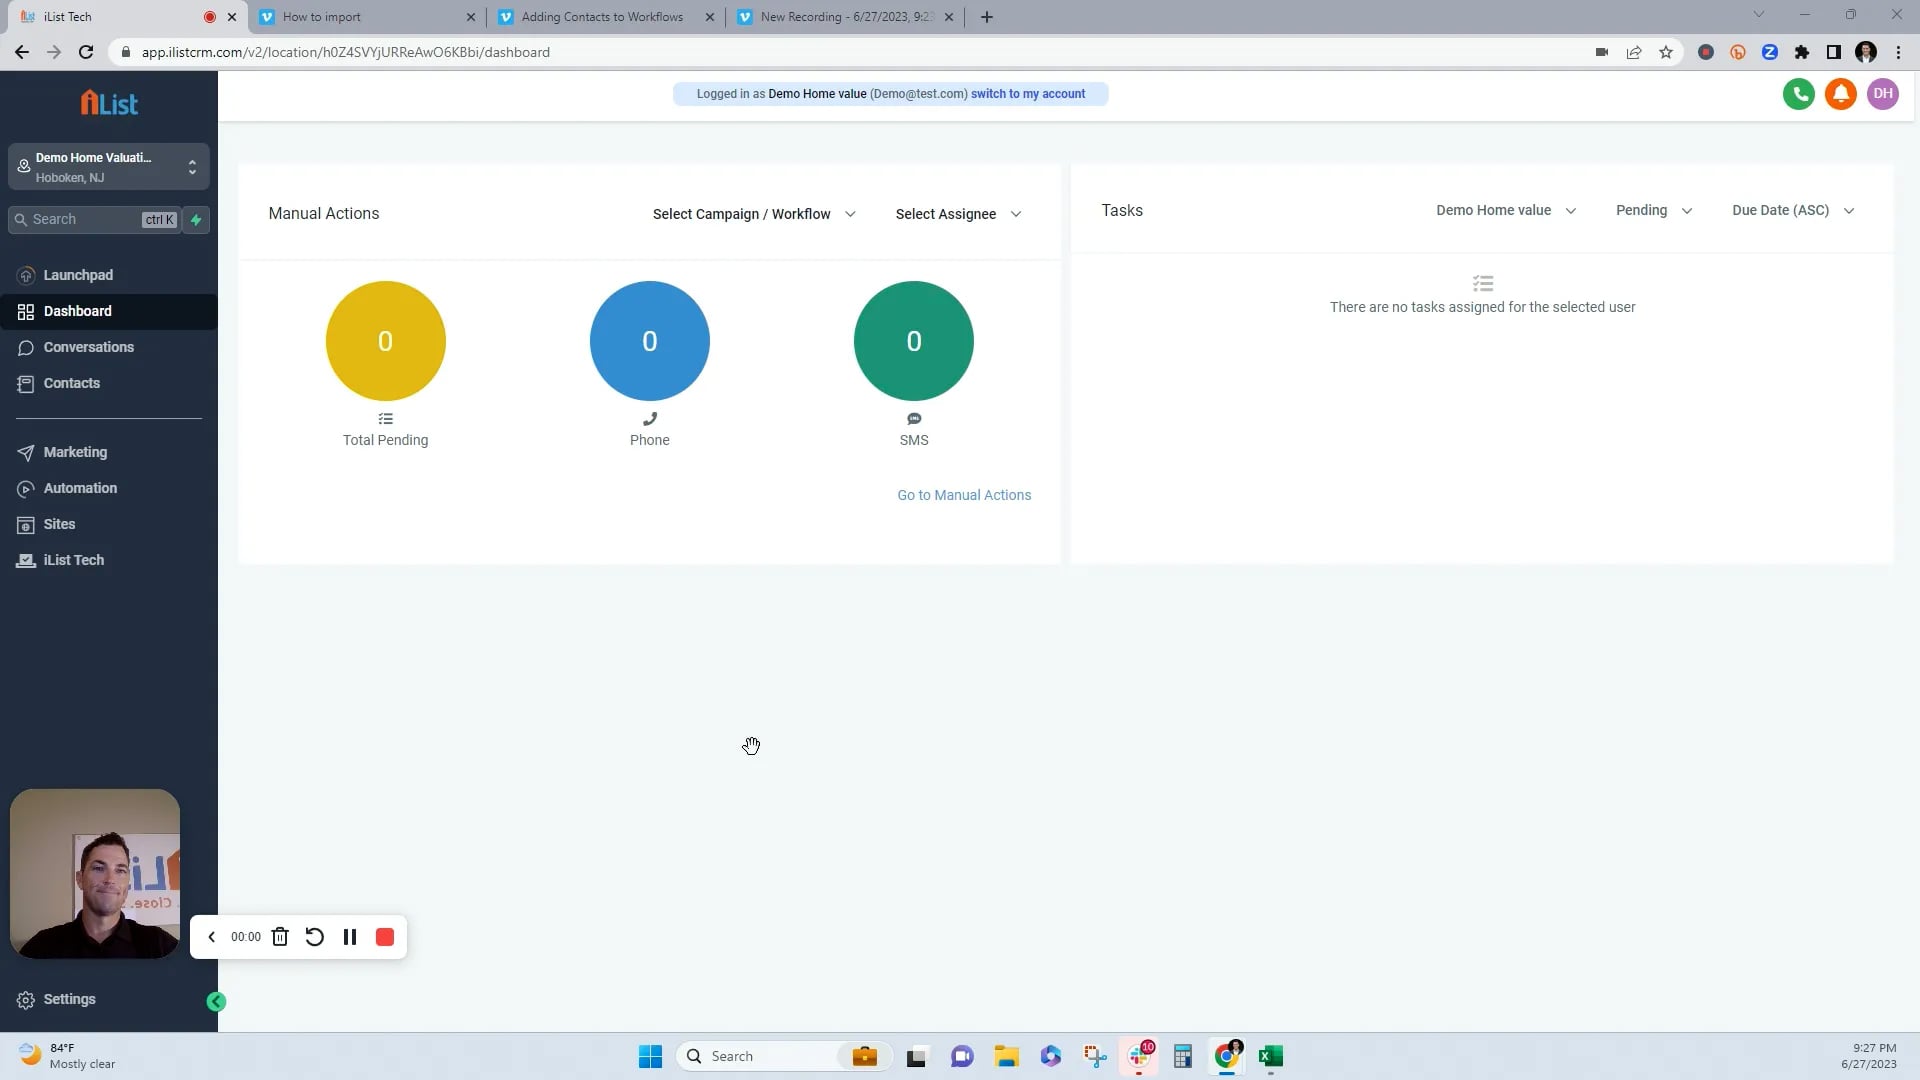Open the Due Date (ASC) sort dropdown

[x=1793, y=211]
